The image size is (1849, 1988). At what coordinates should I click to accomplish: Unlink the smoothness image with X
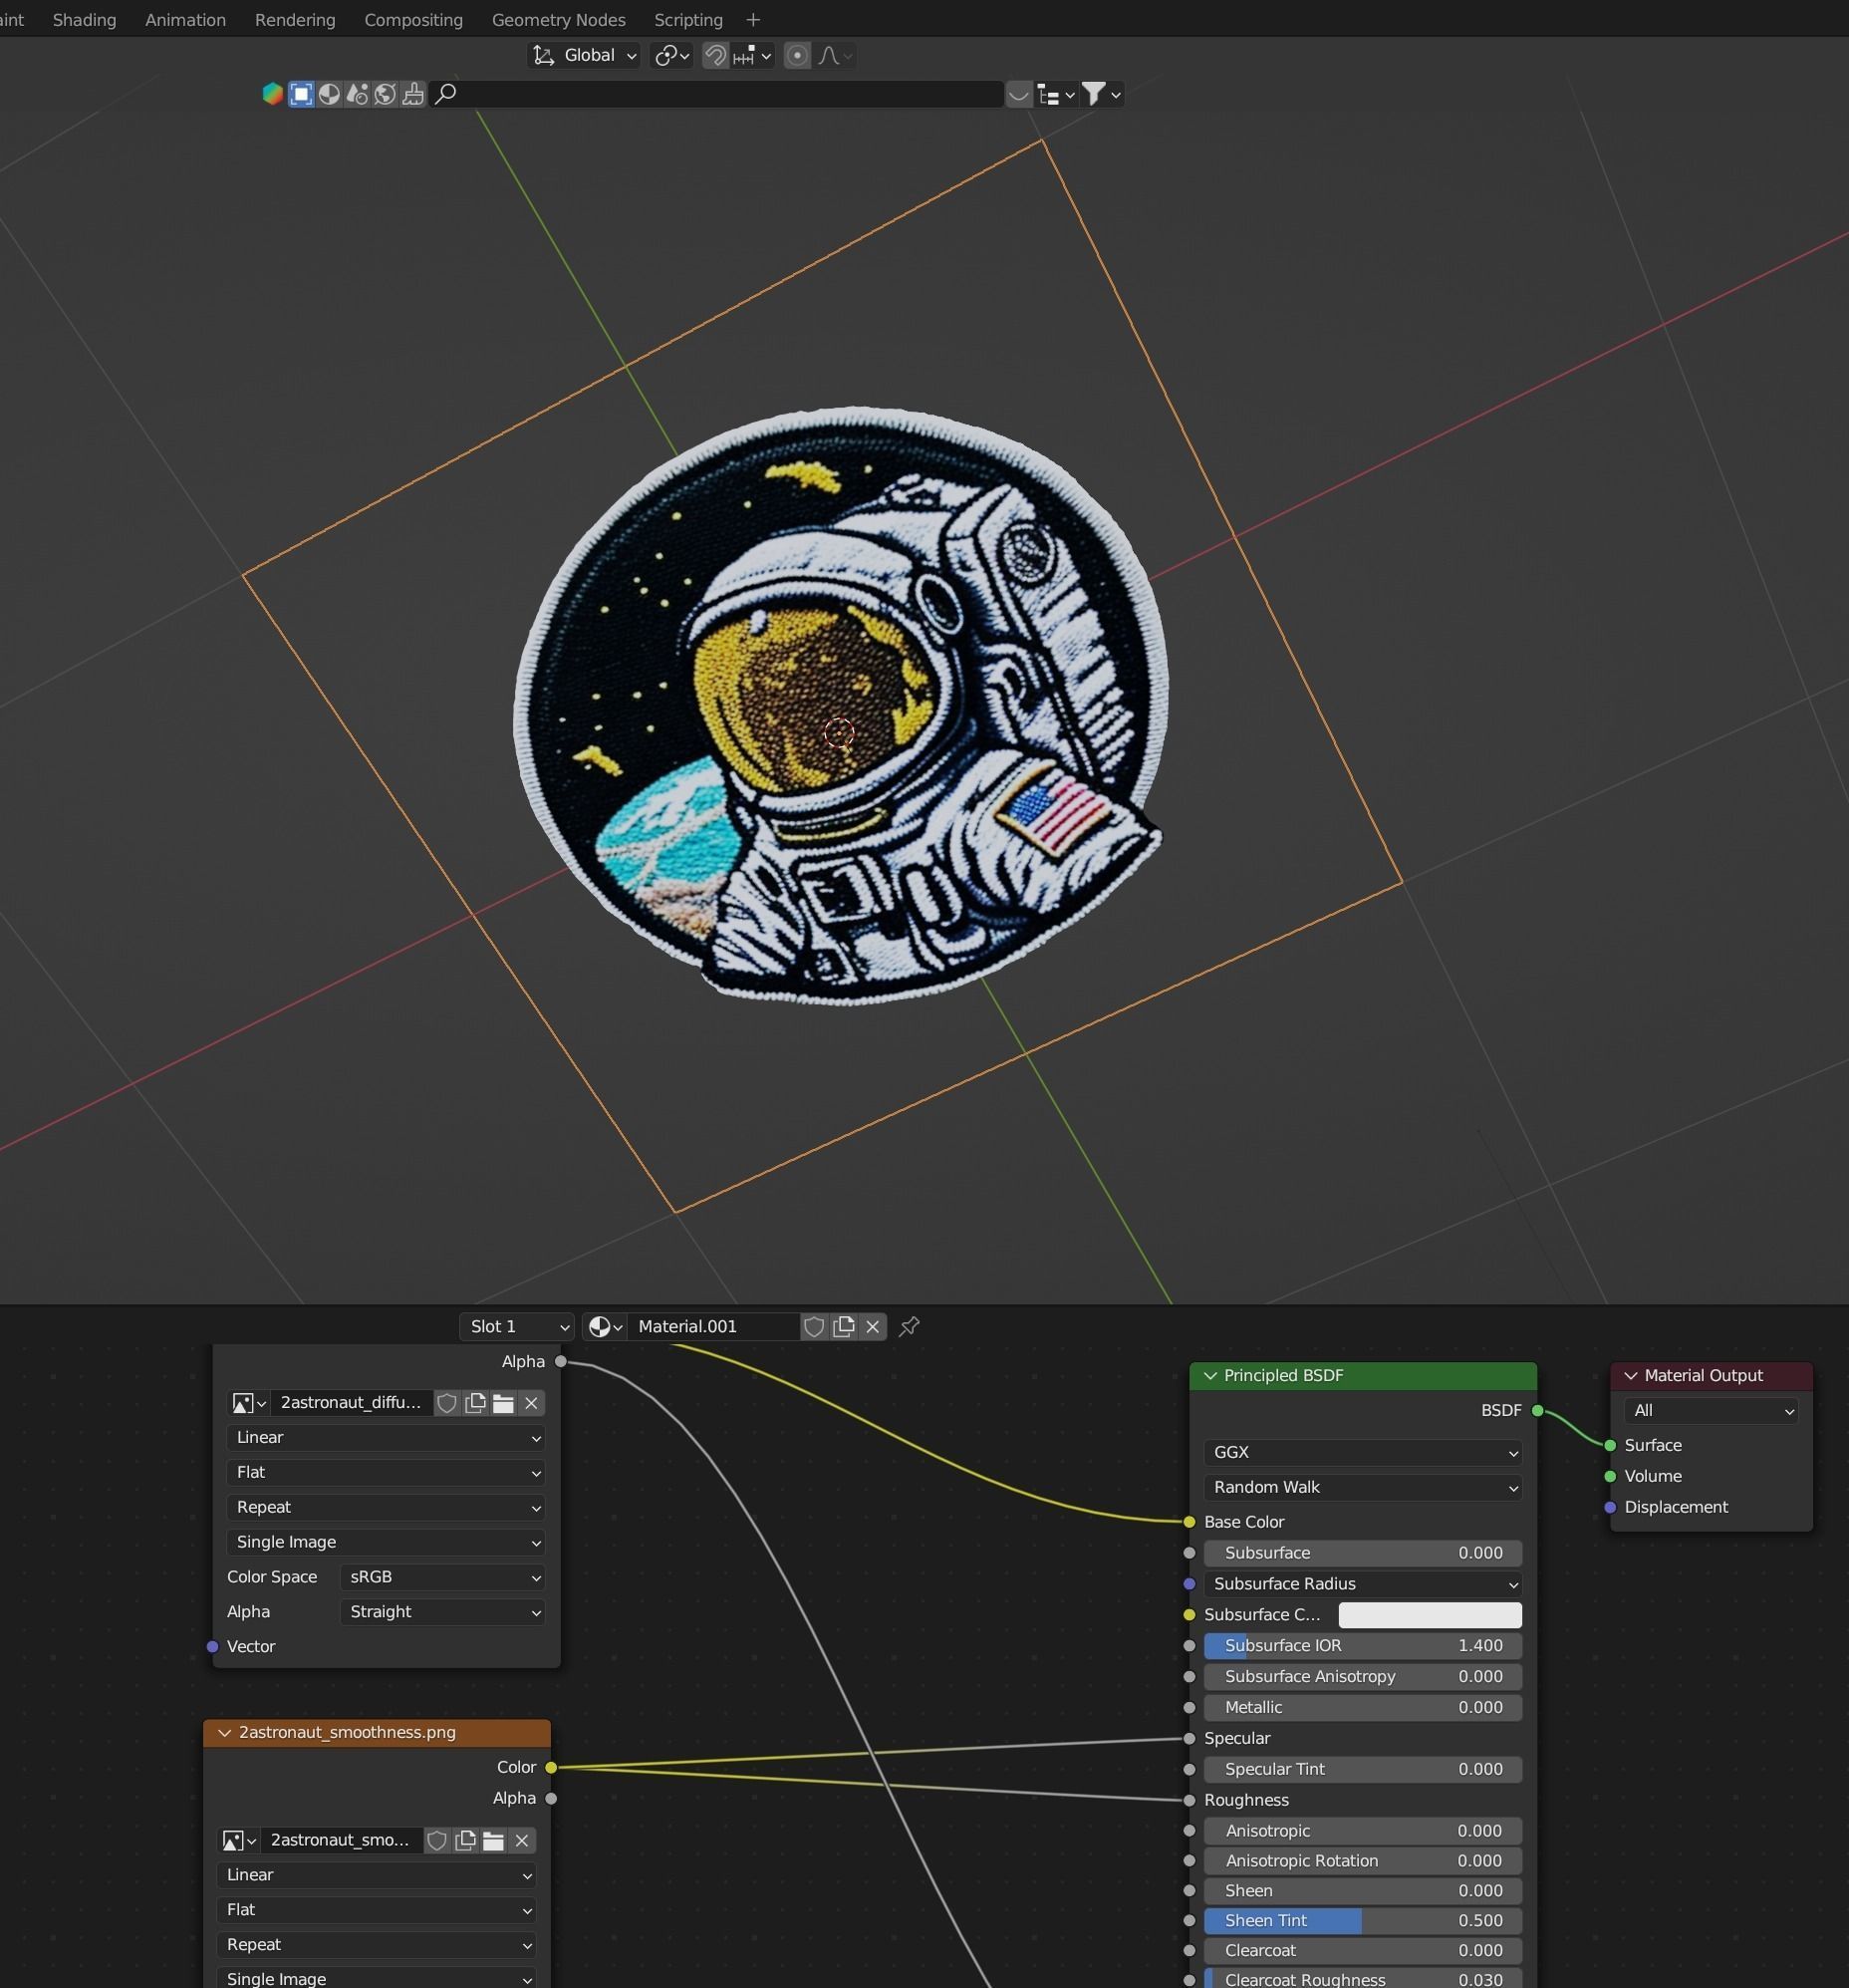(x=522, y=1841)
